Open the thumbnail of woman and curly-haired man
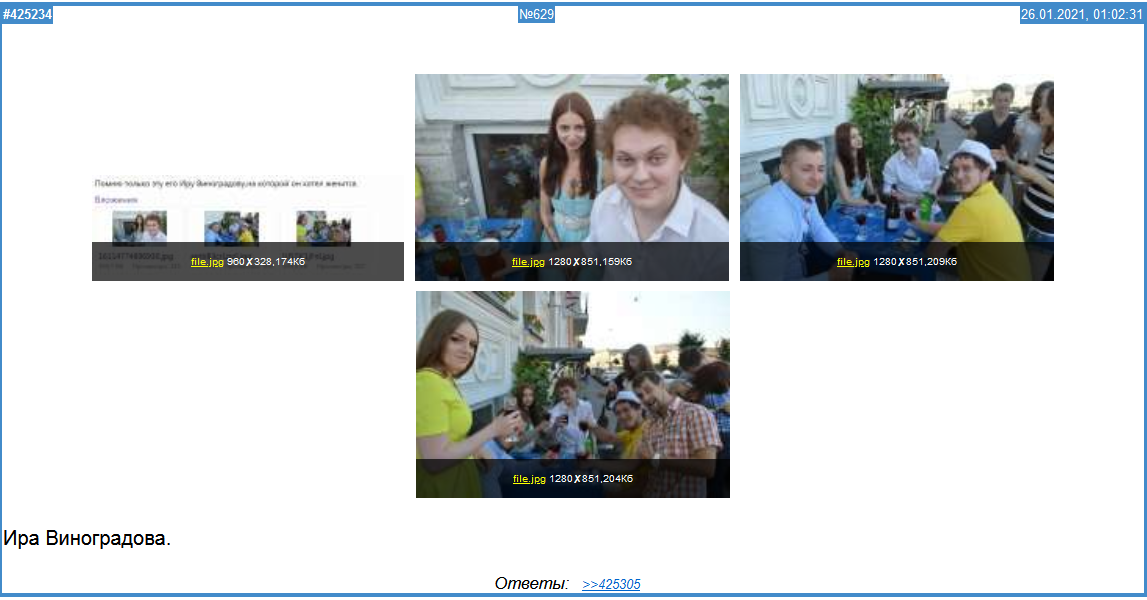 click(572, 177)
